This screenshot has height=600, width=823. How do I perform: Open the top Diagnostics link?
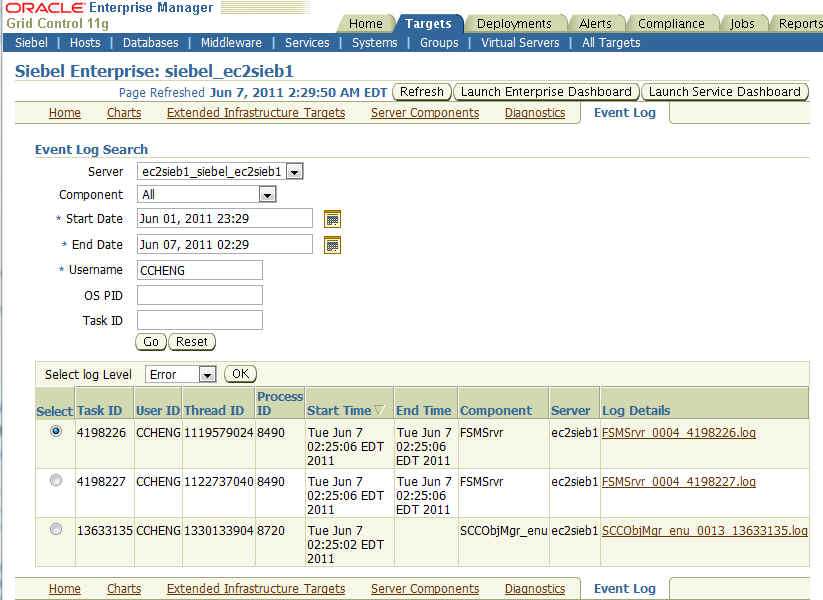[x=535, y=113]
